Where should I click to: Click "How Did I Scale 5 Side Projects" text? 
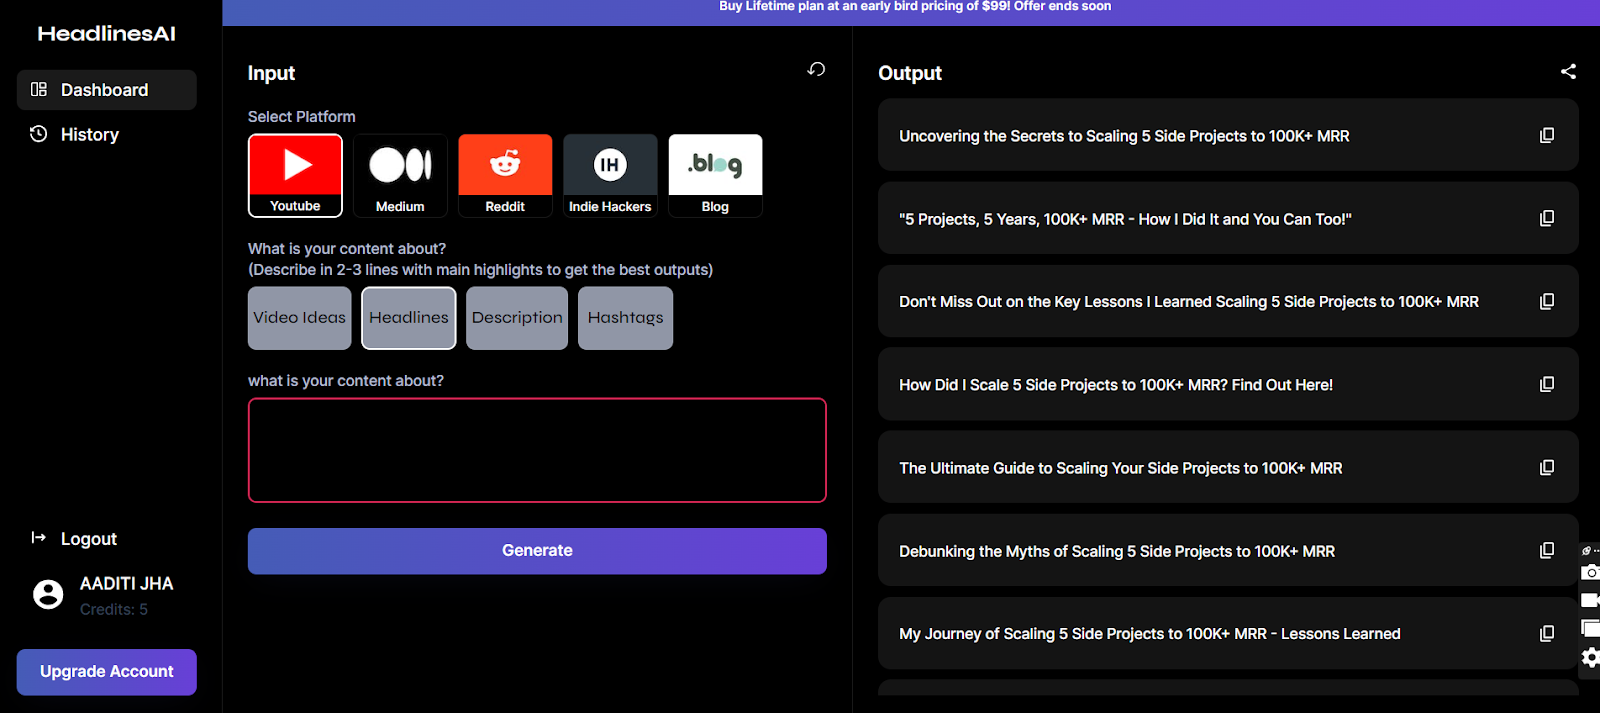[1116, 385]
